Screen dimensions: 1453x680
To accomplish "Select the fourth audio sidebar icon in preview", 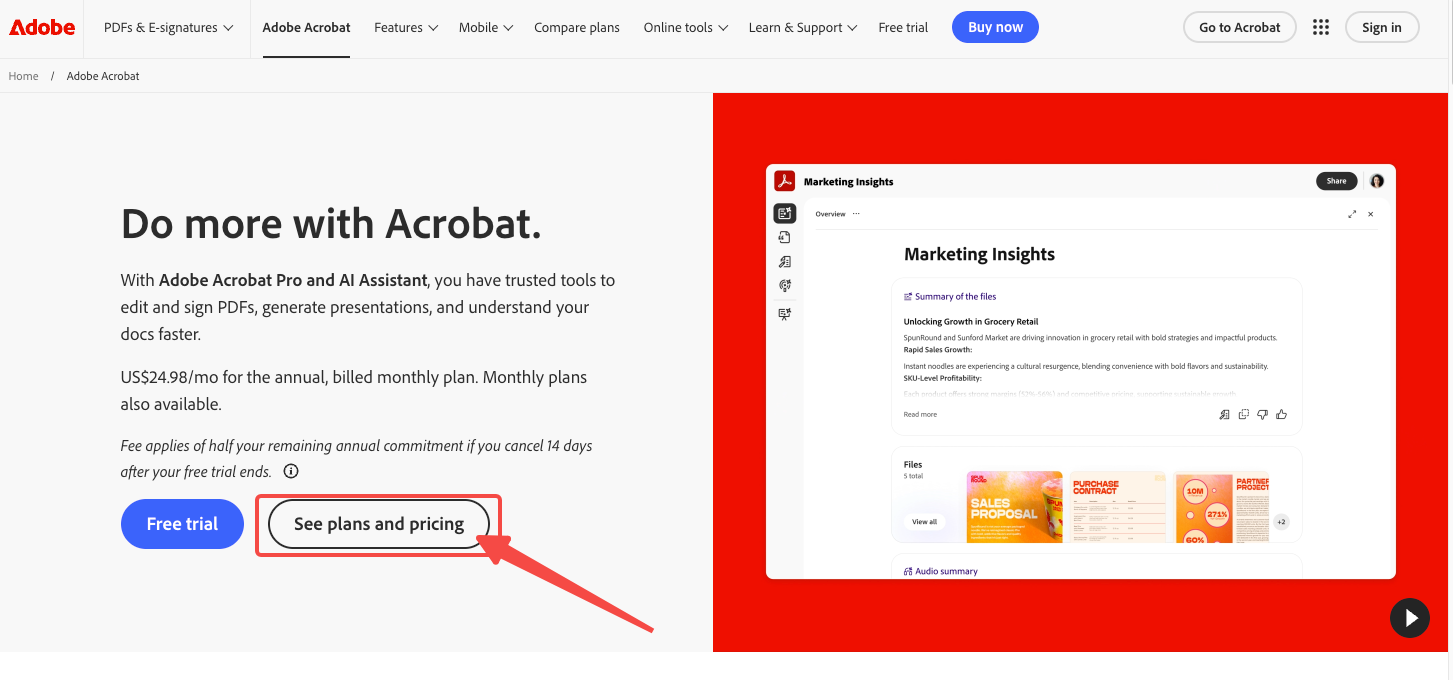I will [785, 286].
